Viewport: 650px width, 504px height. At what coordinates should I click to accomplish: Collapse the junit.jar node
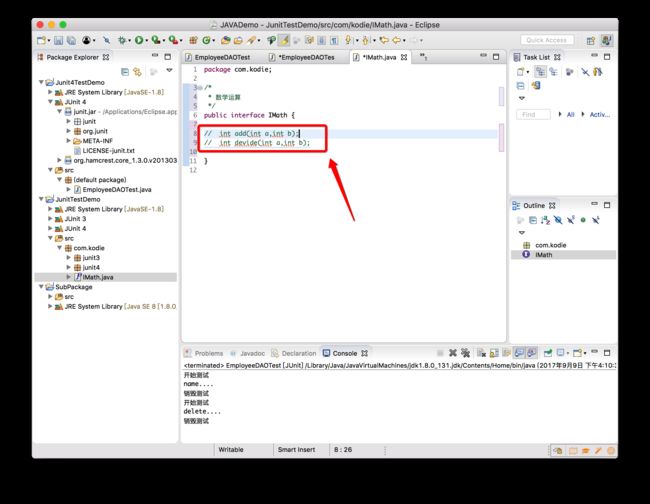pos(59,111)
